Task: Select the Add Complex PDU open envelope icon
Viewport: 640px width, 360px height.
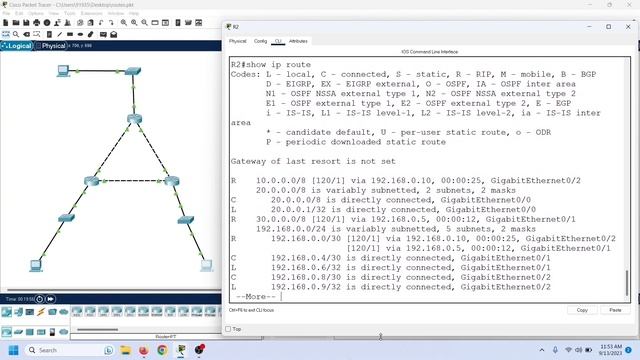Action: click(x=113, y=35)
